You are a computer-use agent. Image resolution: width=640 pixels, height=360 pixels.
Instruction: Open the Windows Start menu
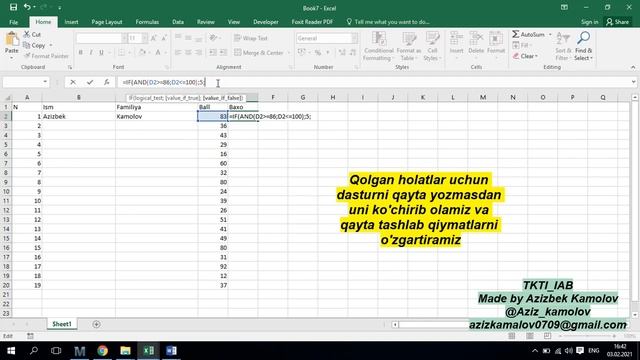point(11,351)
